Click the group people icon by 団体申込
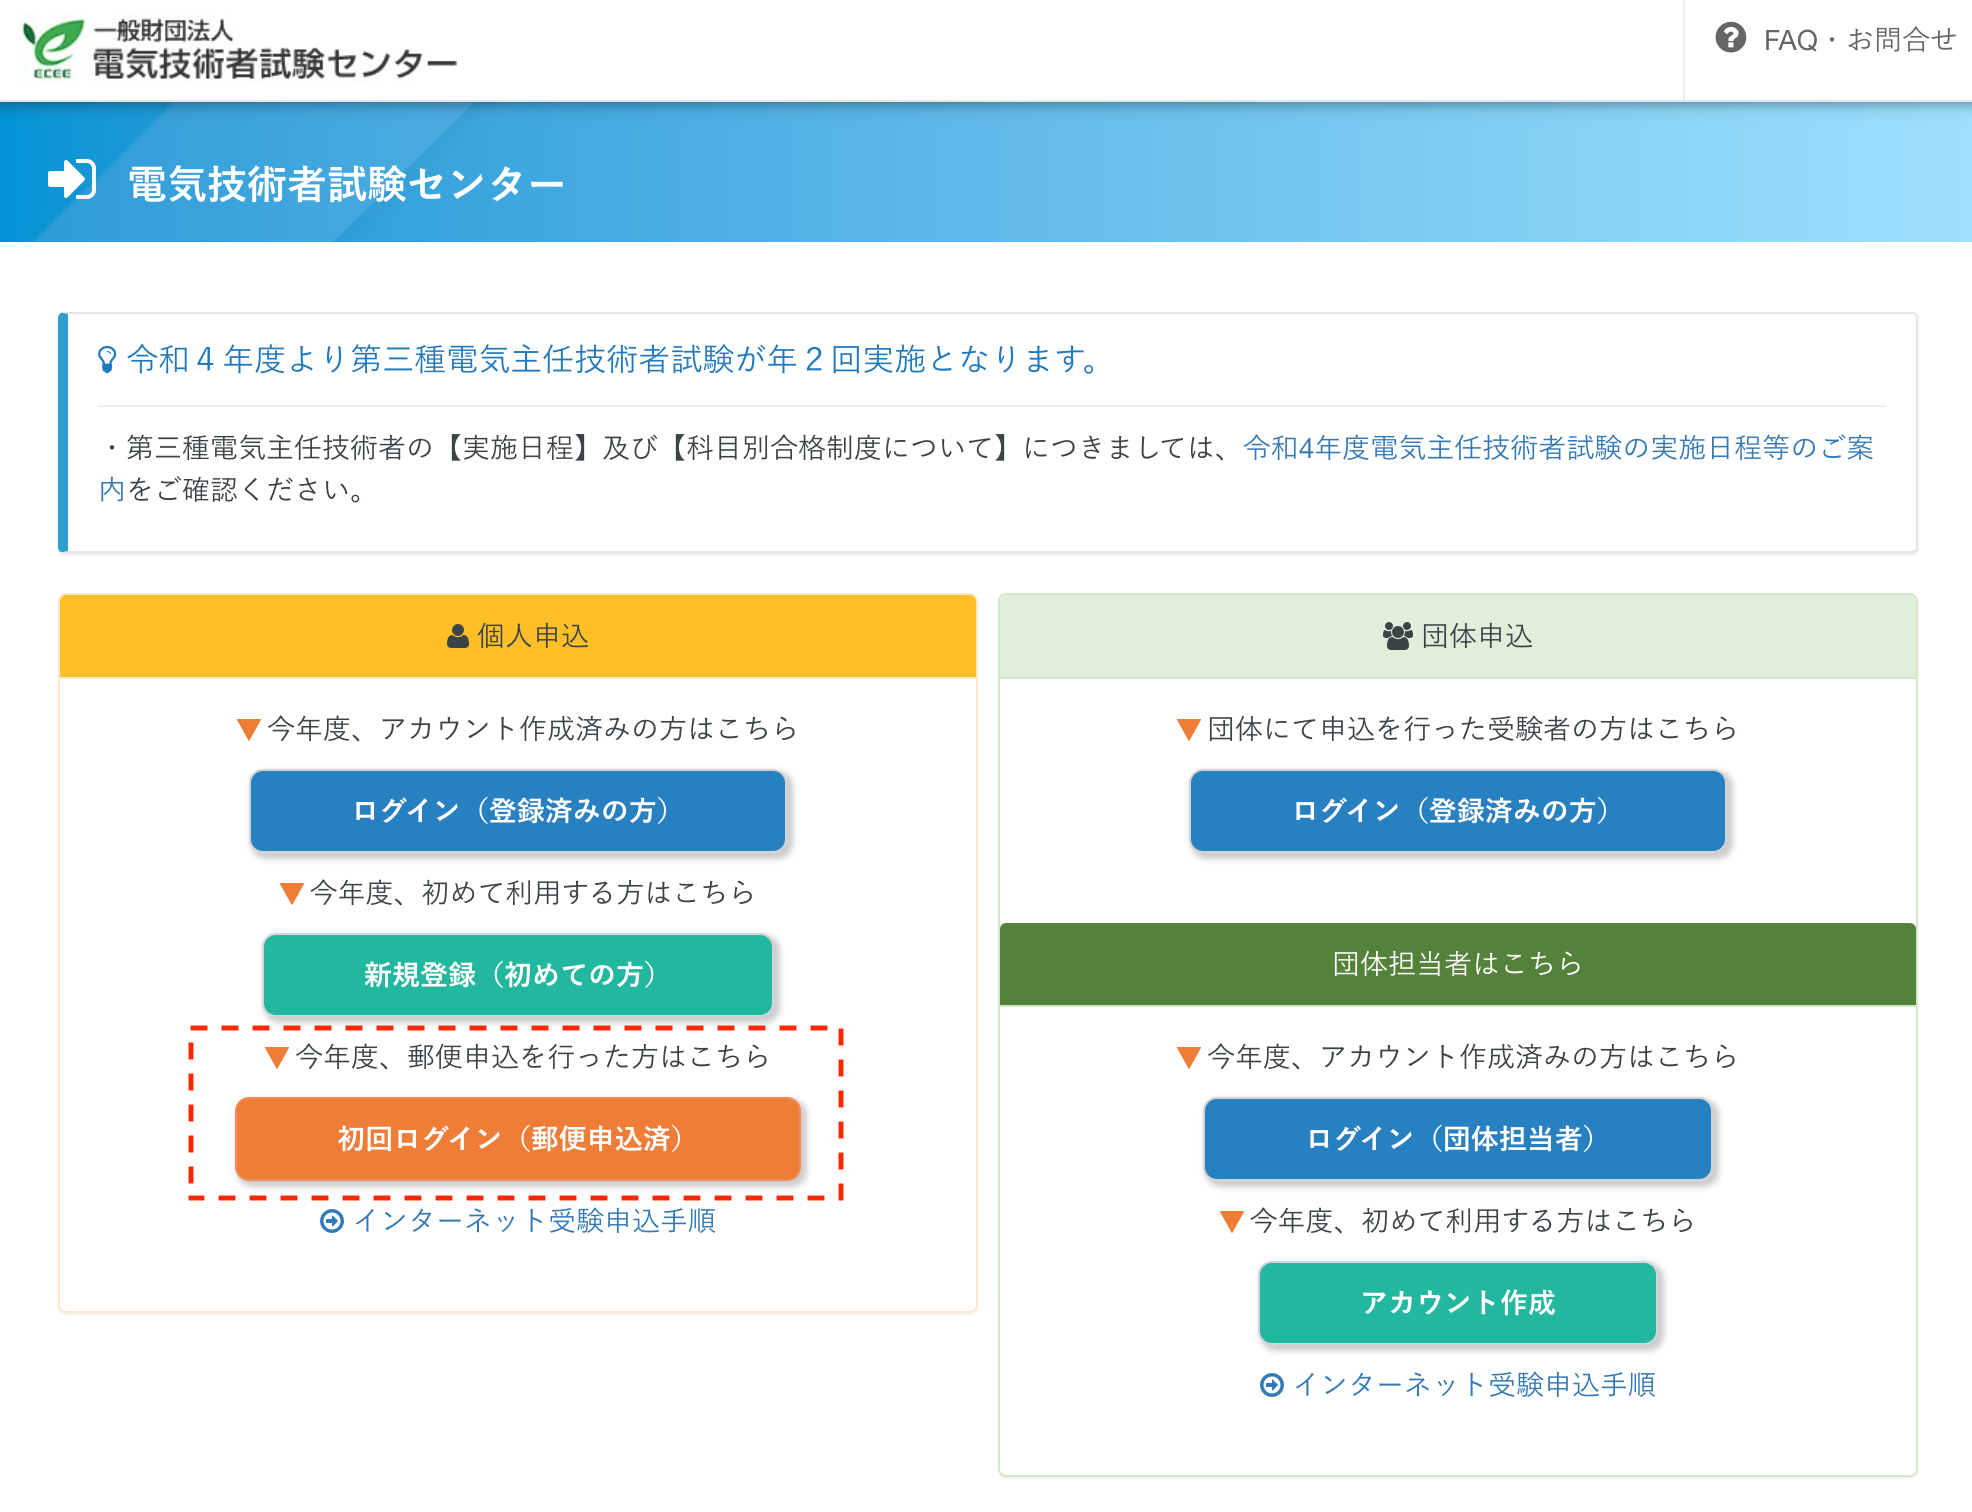This screenshot has width=1972, height=1512. 1397,636
